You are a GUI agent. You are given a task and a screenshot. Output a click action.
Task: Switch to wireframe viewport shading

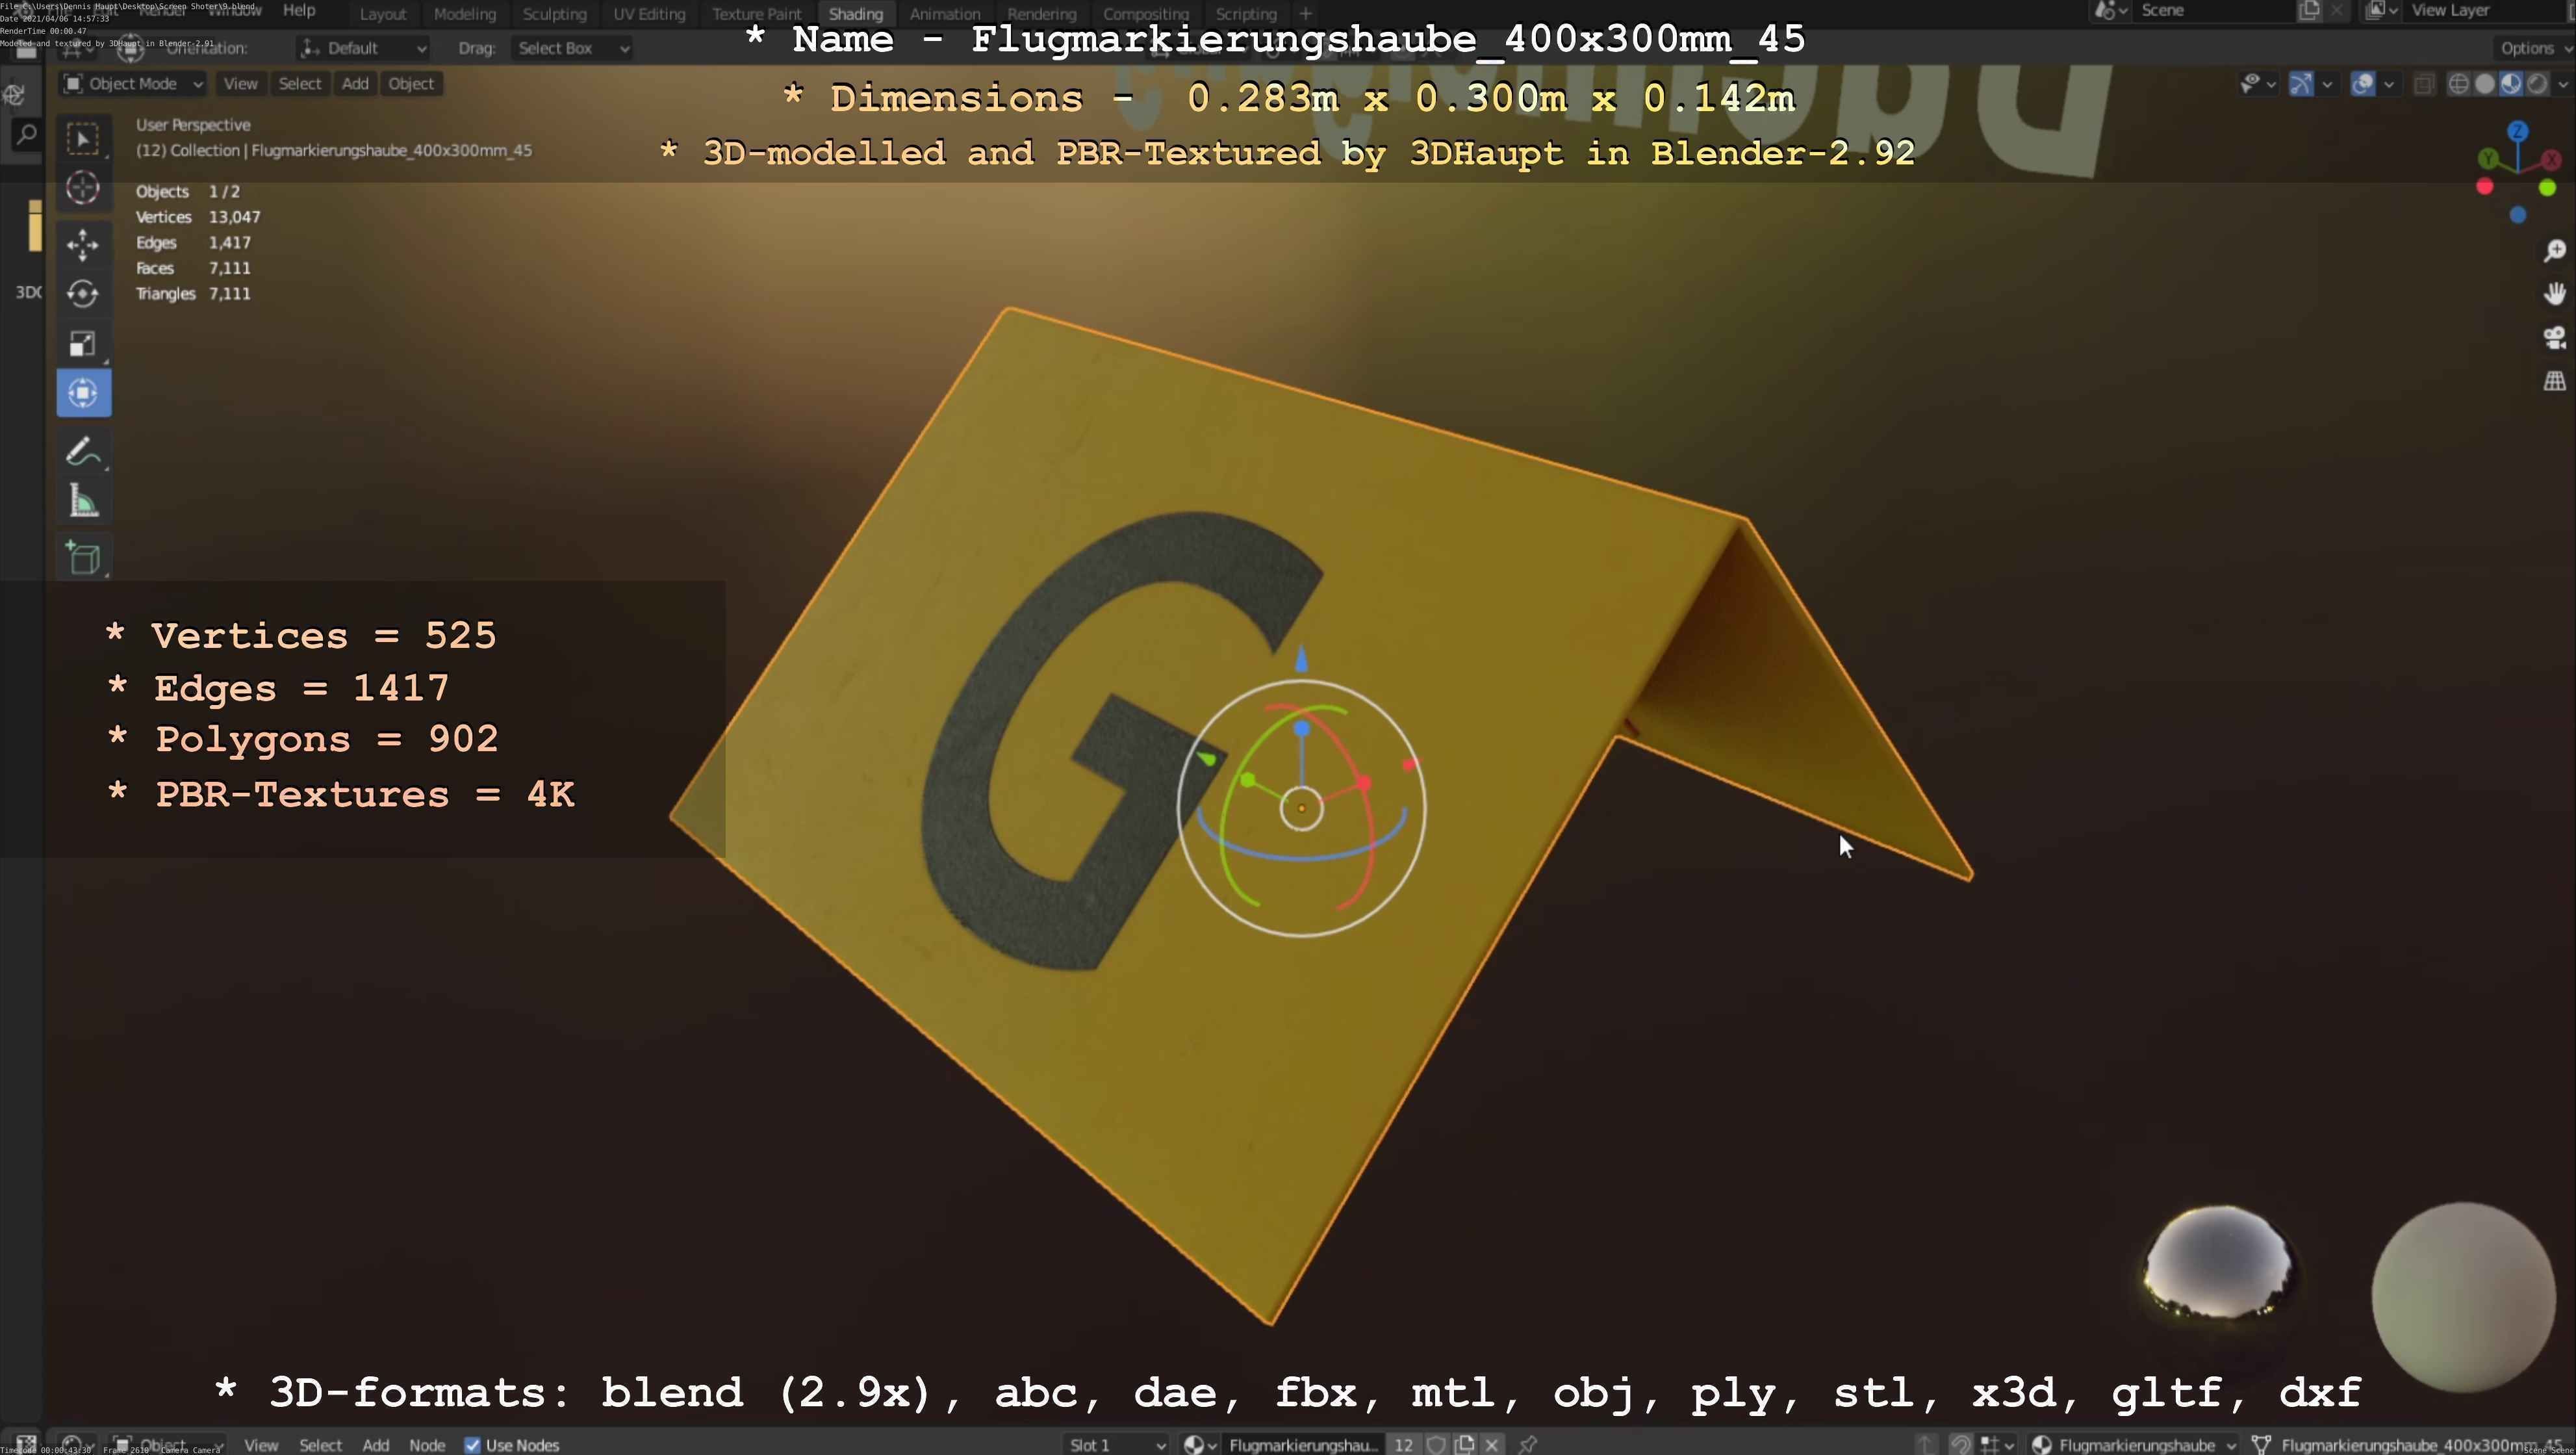pyautogui.click(x=2458, y=84)
